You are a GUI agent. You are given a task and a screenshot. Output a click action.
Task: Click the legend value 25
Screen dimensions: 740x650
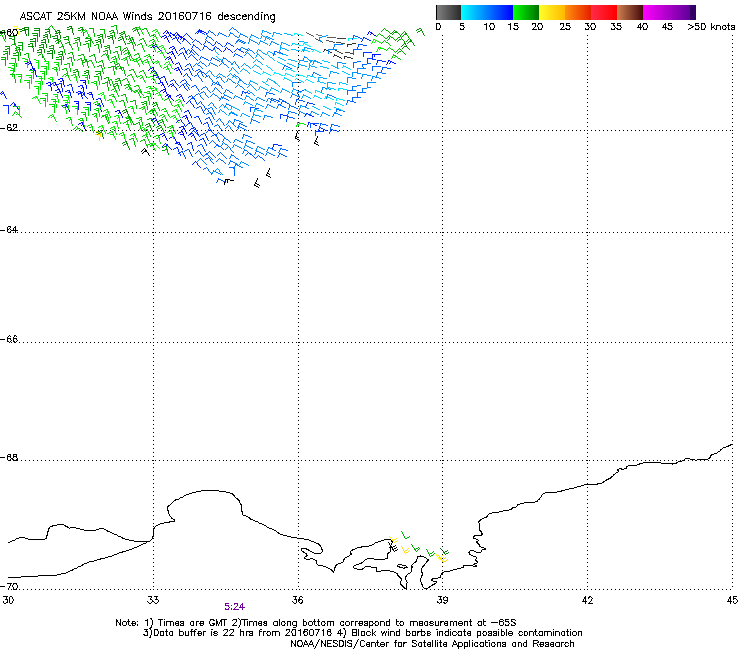pyautogui.click(x=565, y=27)
